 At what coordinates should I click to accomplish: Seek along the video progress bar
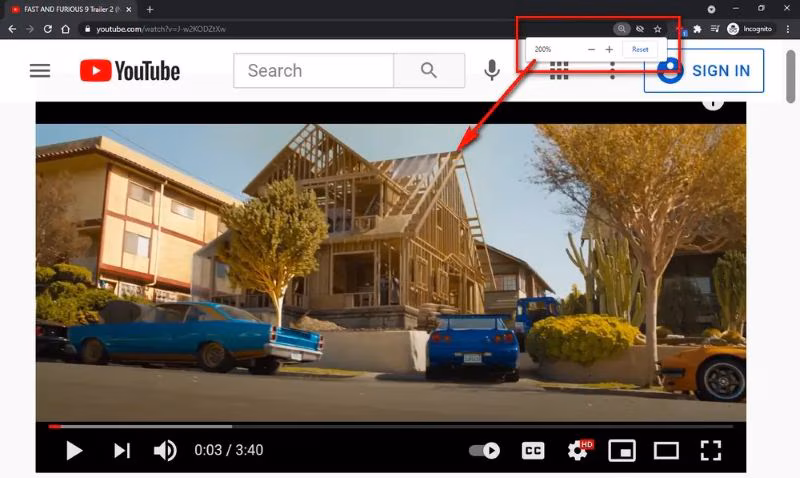391,426
